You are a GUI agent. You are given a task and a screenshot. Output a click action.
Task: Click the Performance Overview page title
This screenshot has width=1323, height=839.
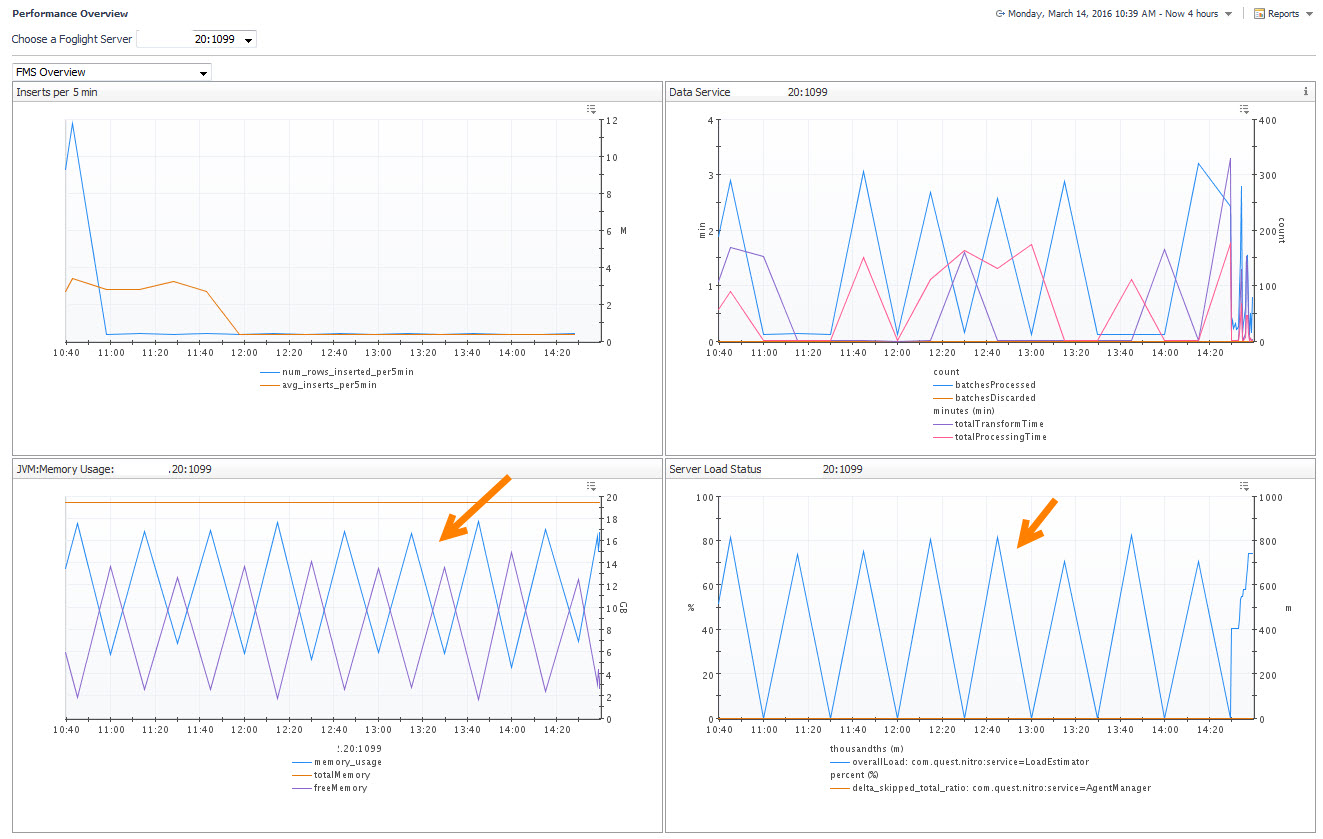pyautogui.click(x=70, y=14)
